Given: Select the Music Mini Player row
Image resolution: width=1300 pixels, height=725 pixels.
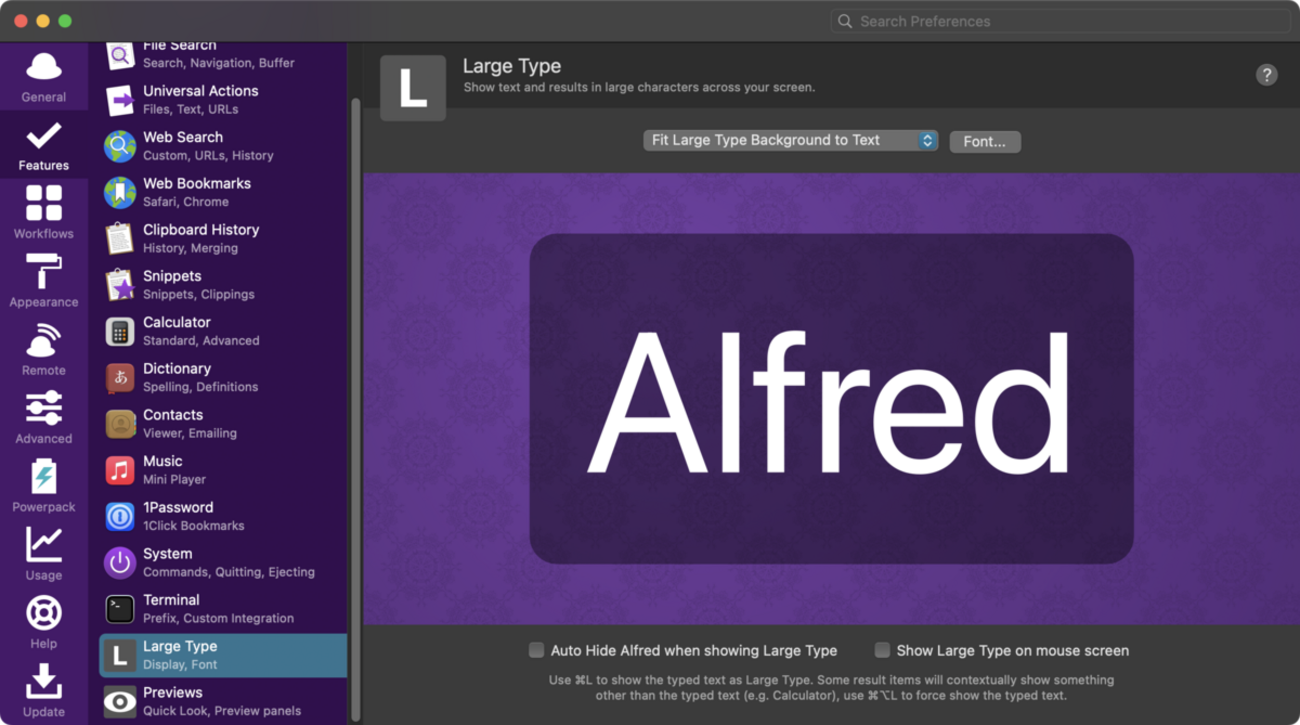Looking at the screenshot, I should pyautogui.click(x=223, y=470).
